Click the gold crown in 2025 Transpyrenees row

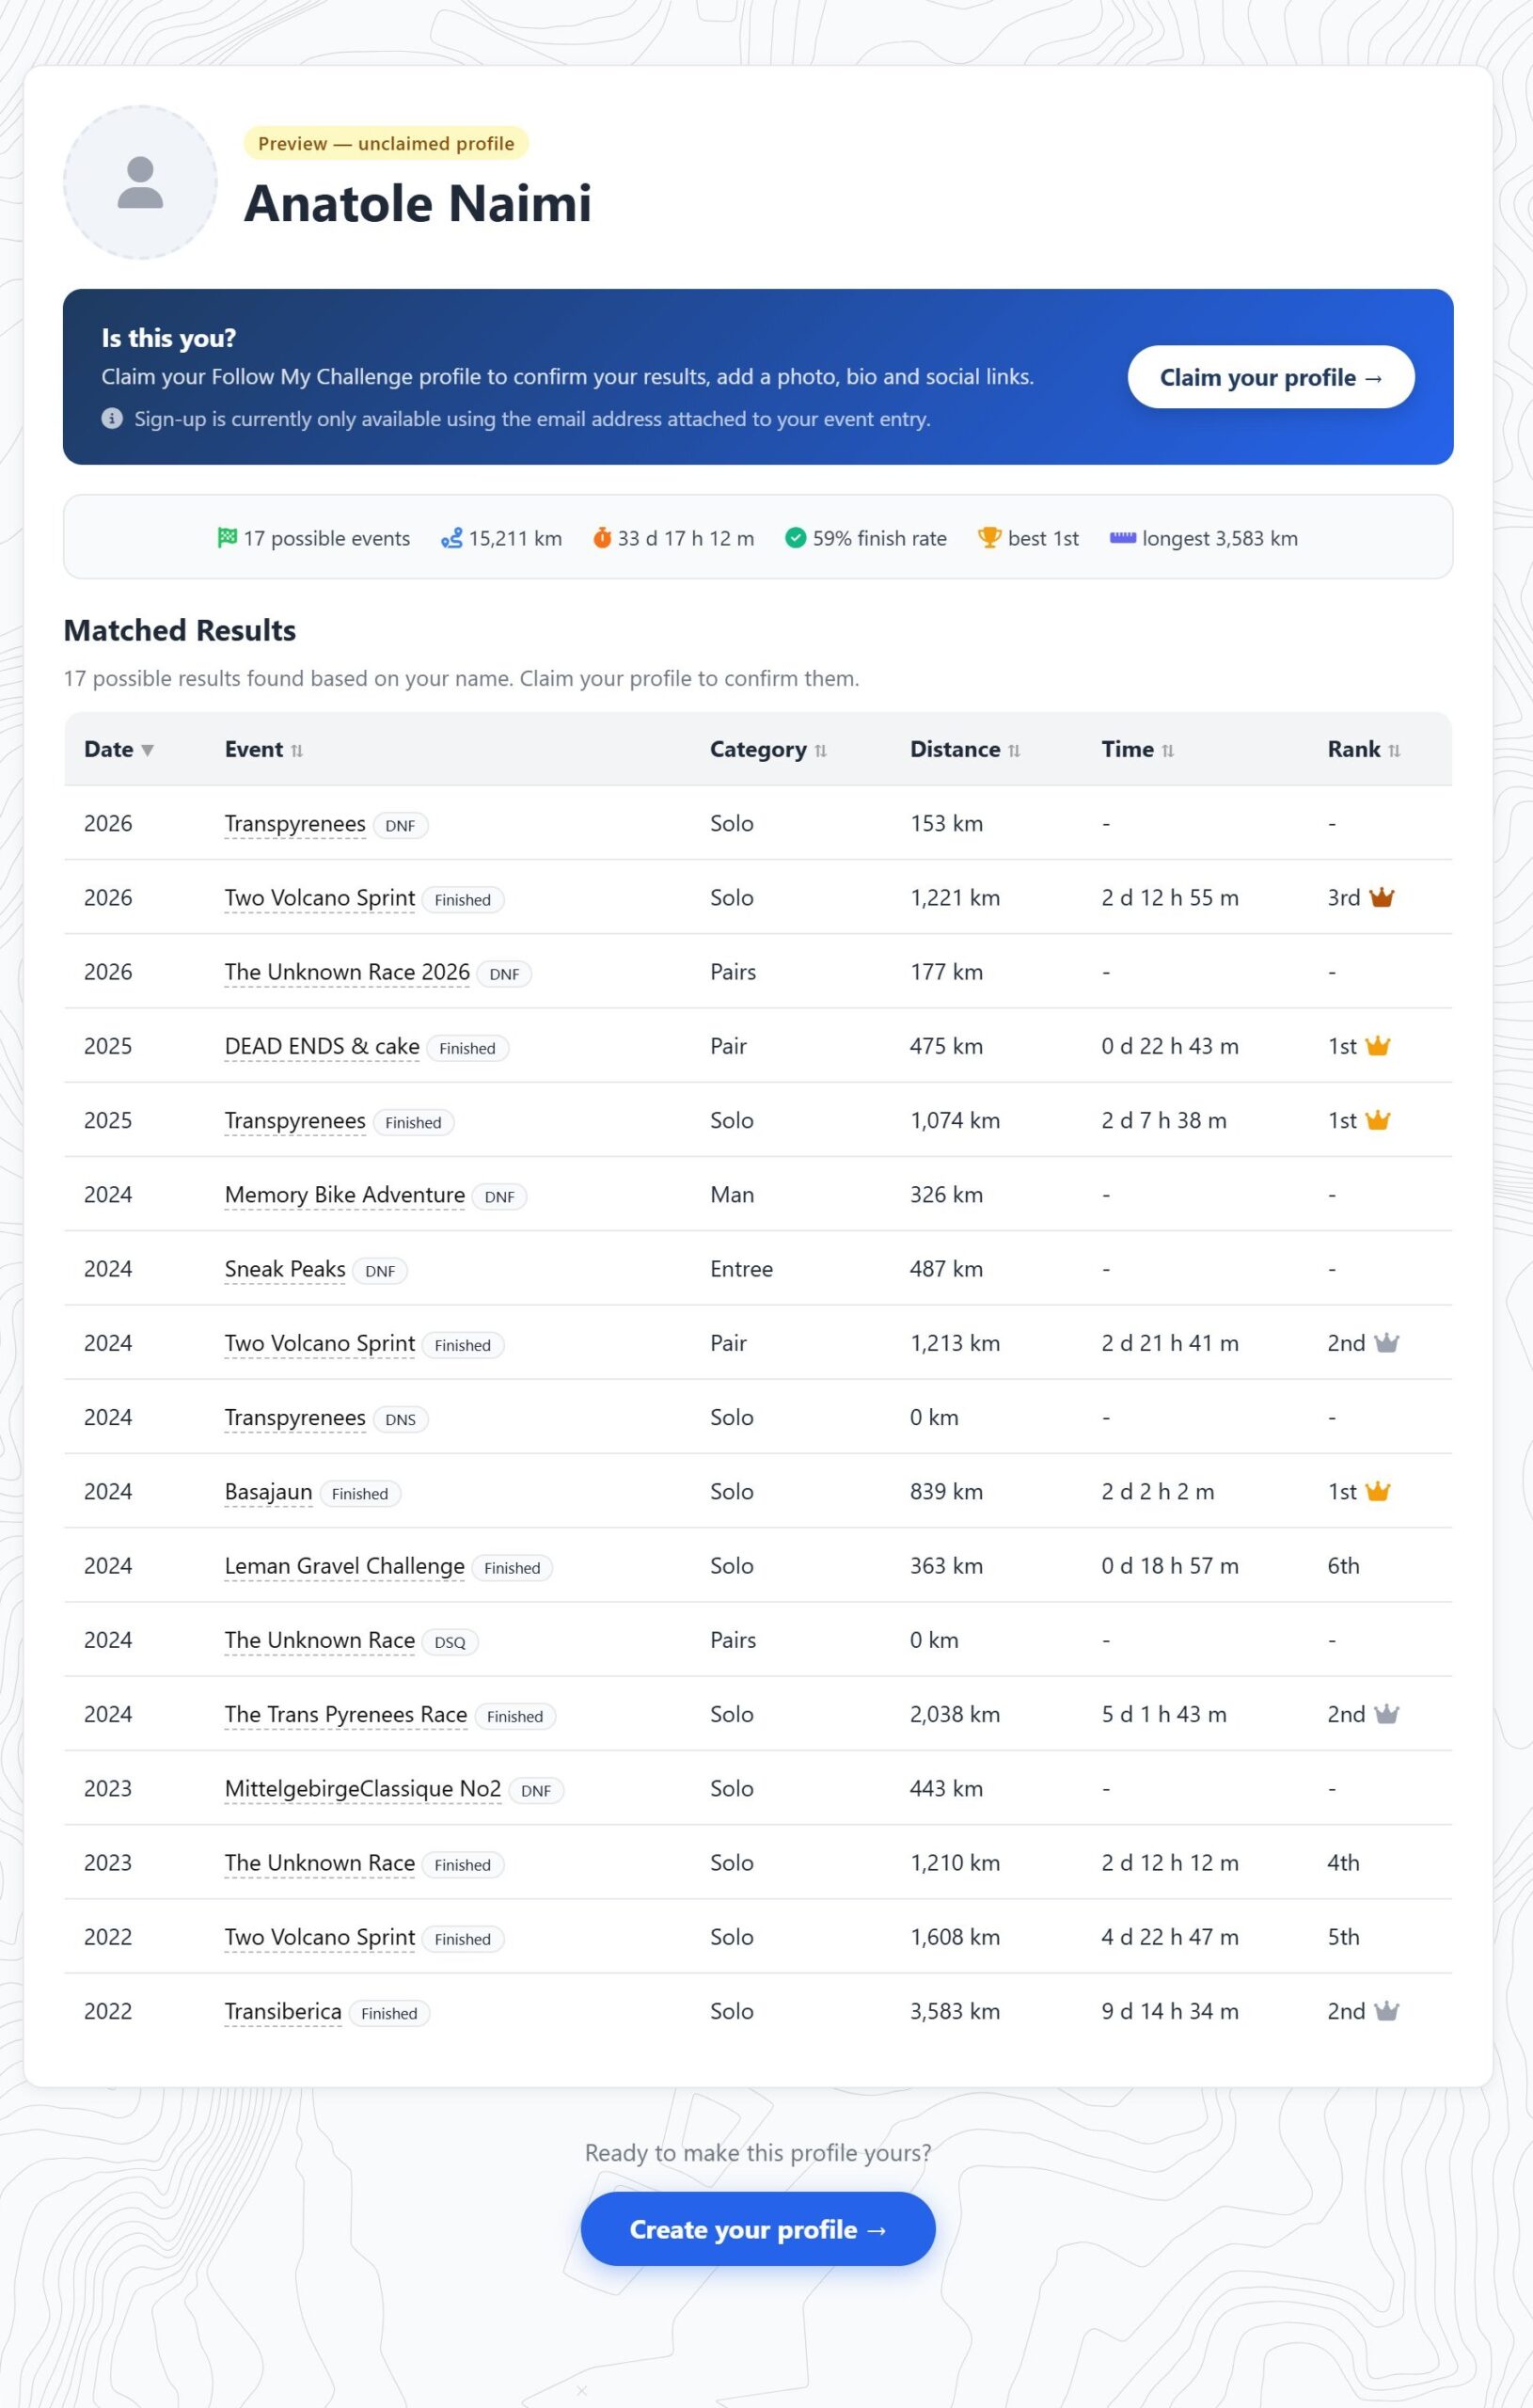tap(1377, 1119)
